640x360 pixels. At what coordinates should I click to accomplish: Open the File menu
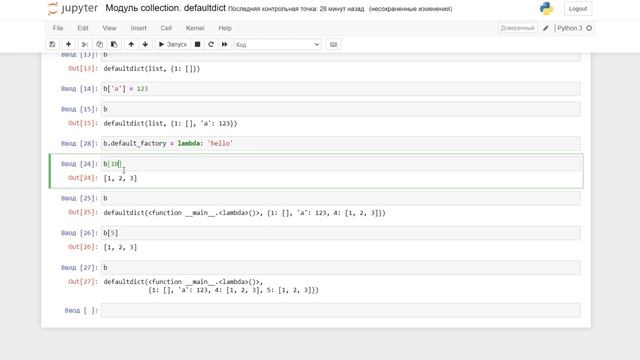(58, 28)
